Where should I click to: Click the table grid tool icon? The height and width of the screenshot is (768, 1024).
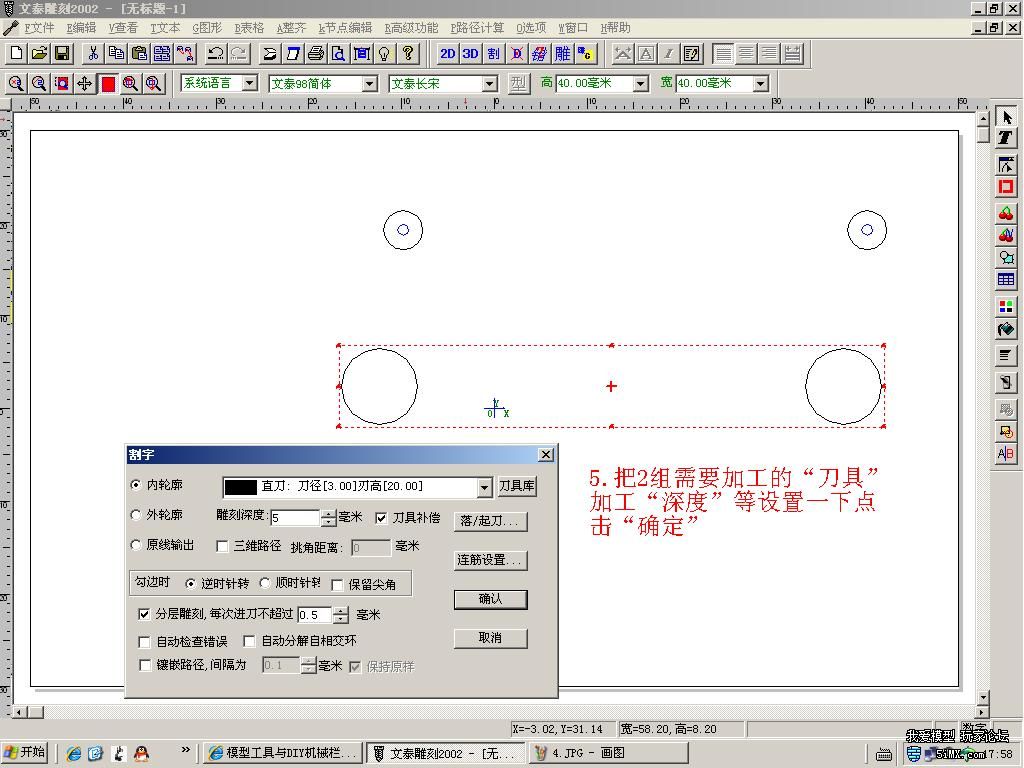1006,280
